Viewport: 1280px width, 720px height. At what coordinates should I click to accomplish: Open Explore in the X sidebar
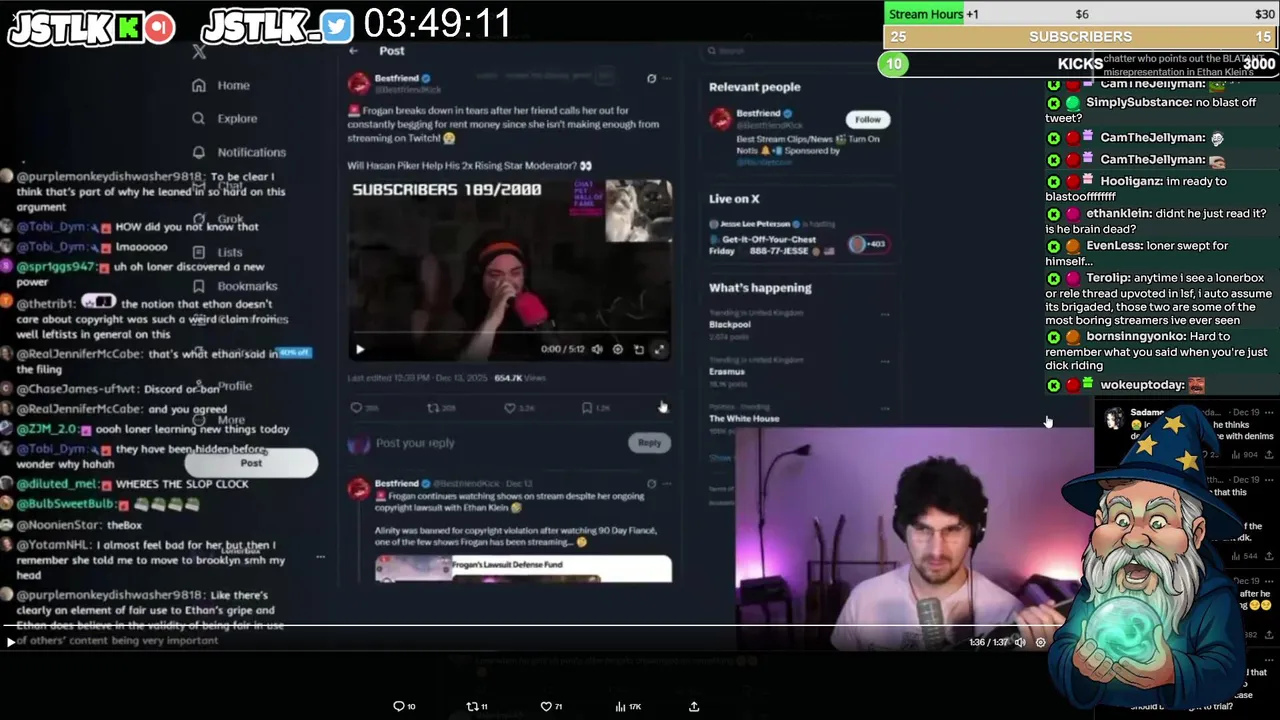click(225, 118)
